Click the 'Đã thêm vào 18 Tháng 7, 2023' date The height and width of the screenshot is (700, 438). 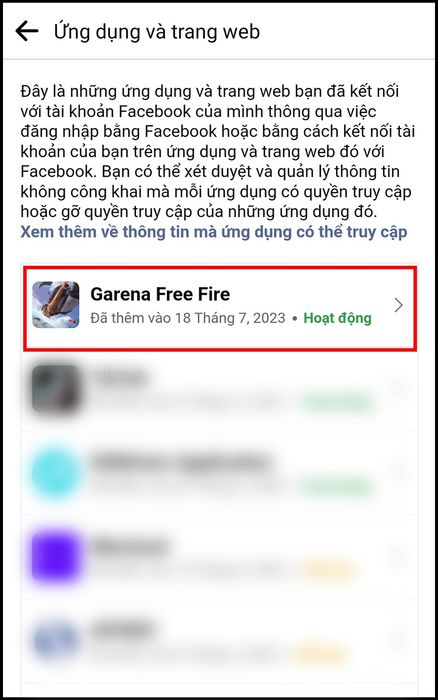click(x=188, y=318)
